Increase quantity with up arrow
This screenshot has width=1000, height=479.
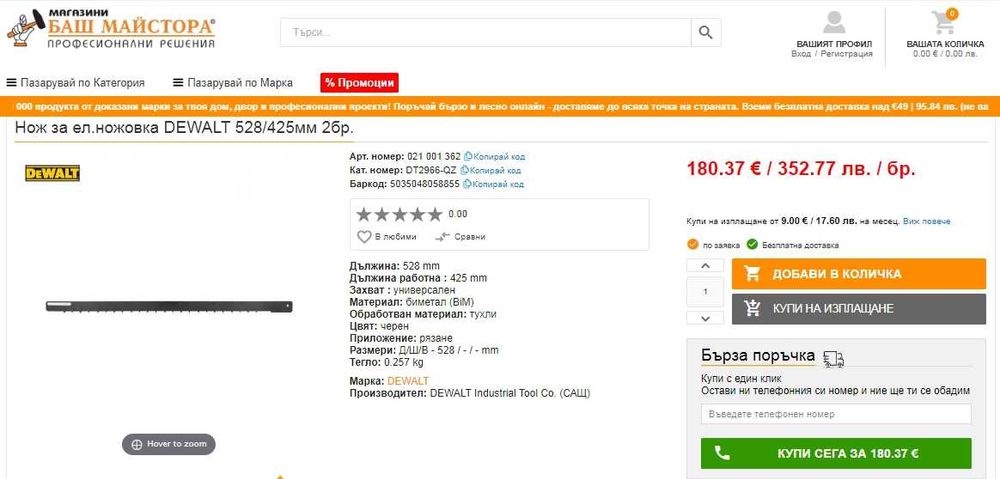705,265
